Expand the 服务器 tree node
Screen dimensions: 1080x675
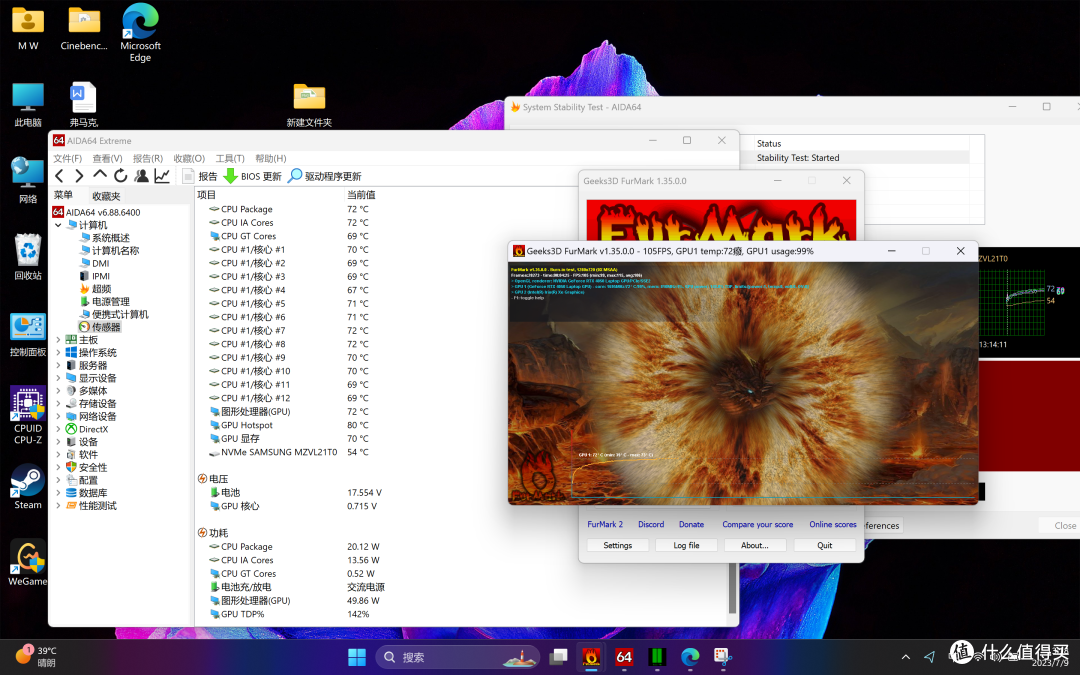pos(59,365)
